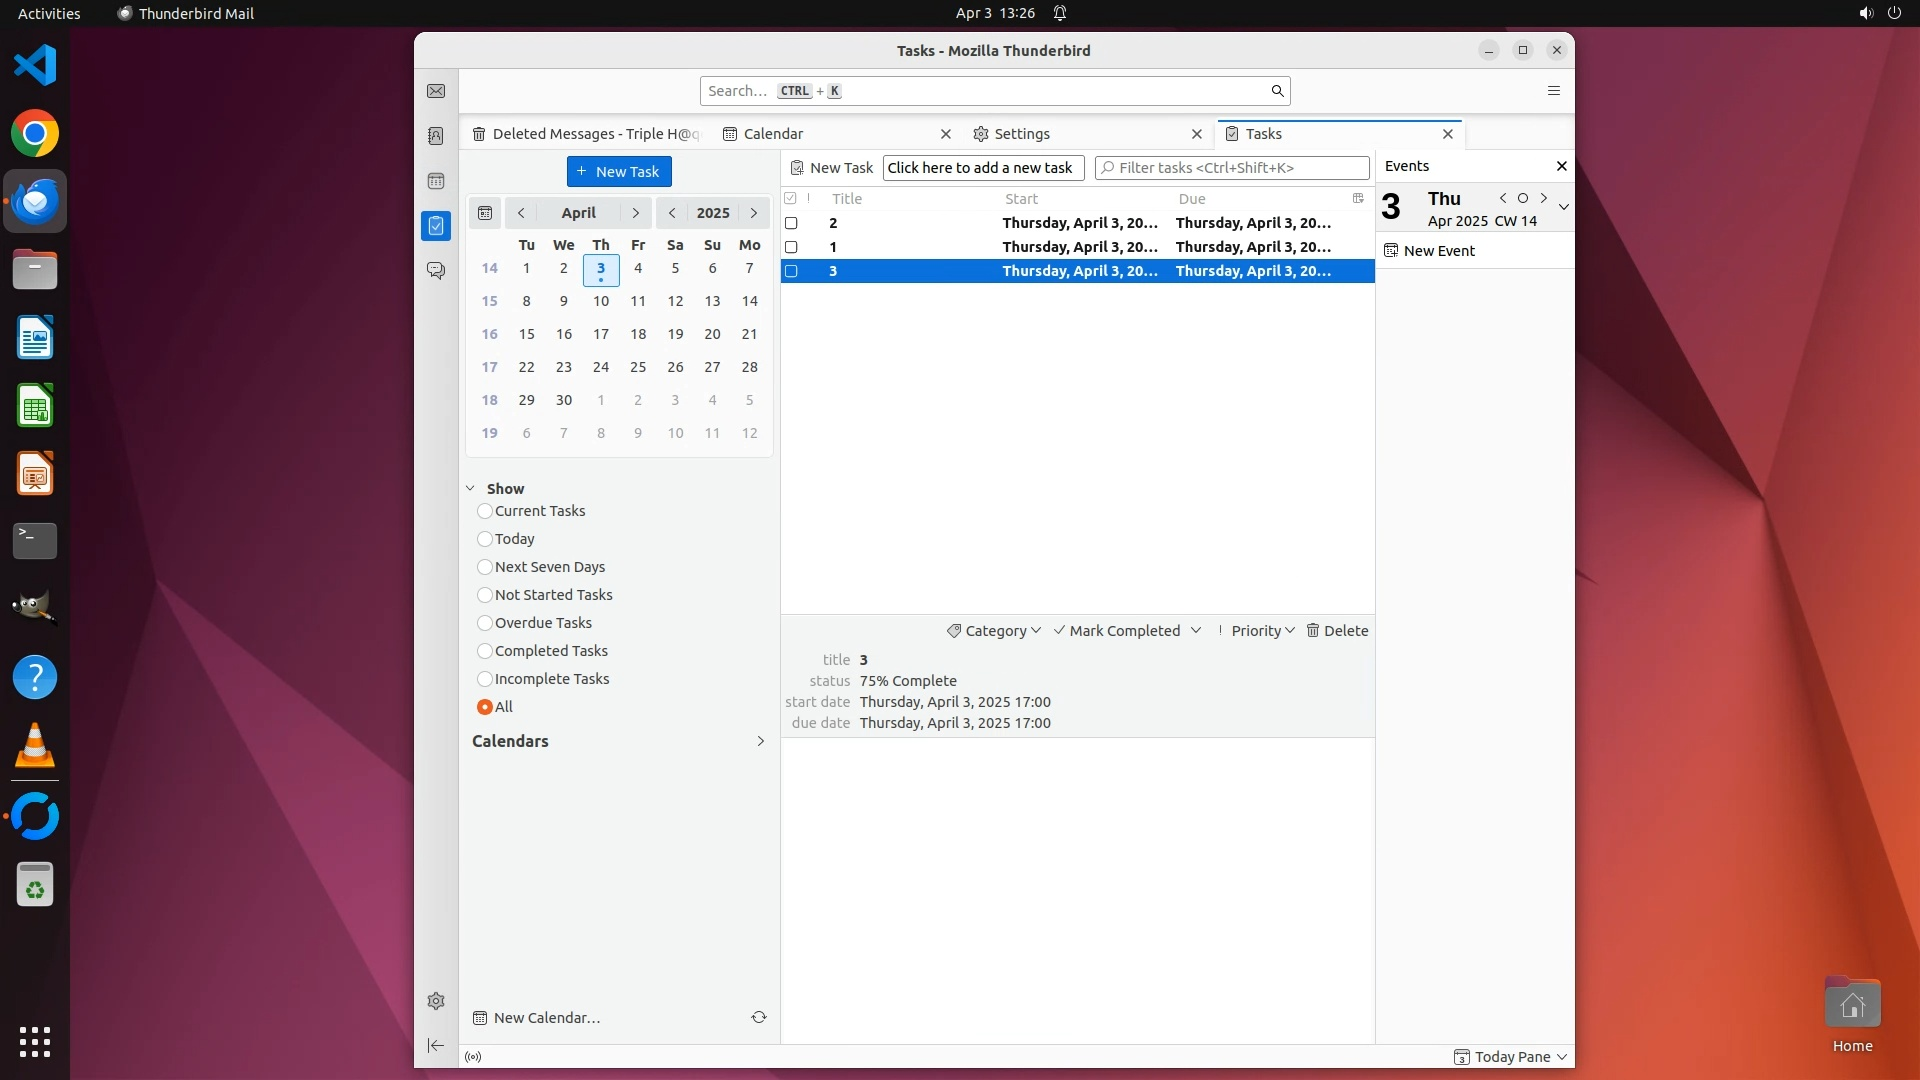This screenshot has height=1080, width=1920.
Task: Check the checkbox for task 2
Action: coord(791,223)
